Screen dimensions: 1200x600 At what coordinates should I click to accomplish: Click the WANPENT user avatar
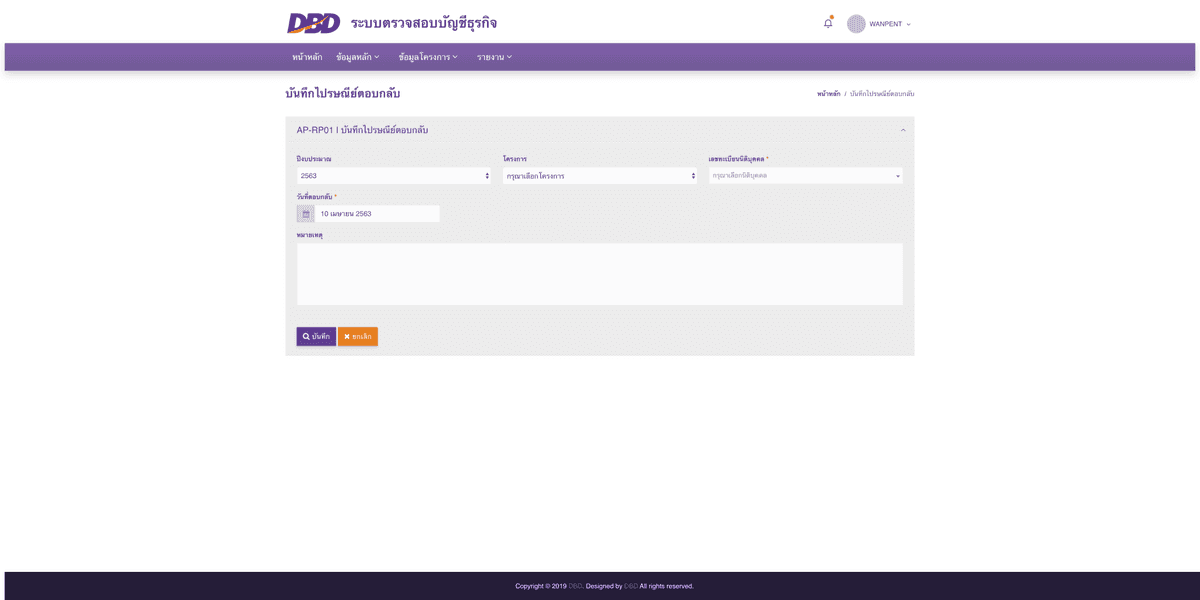click(x=856, y=24)
